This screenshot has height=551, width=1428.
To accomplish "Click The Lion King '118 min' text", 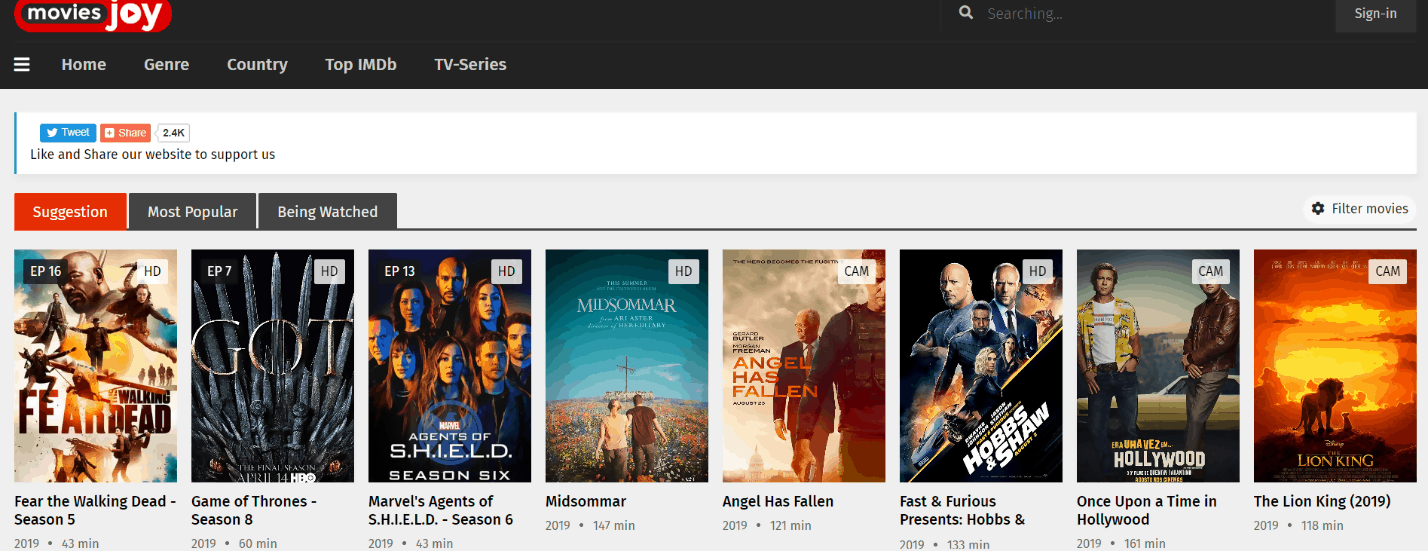I will click(x=1323, y=525).
